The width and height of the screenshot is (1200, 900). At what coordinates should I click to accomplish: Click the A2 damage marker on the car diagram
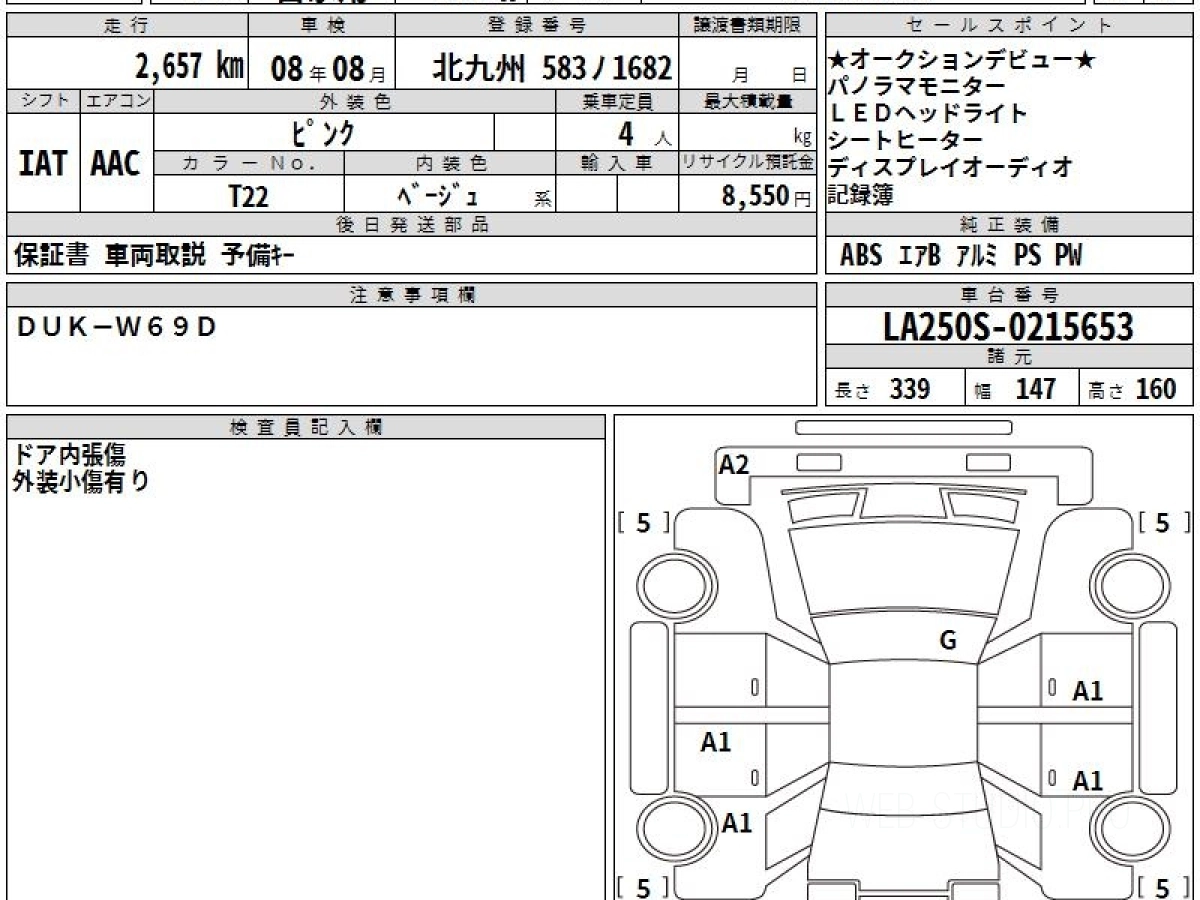click(x=734, y=464)
